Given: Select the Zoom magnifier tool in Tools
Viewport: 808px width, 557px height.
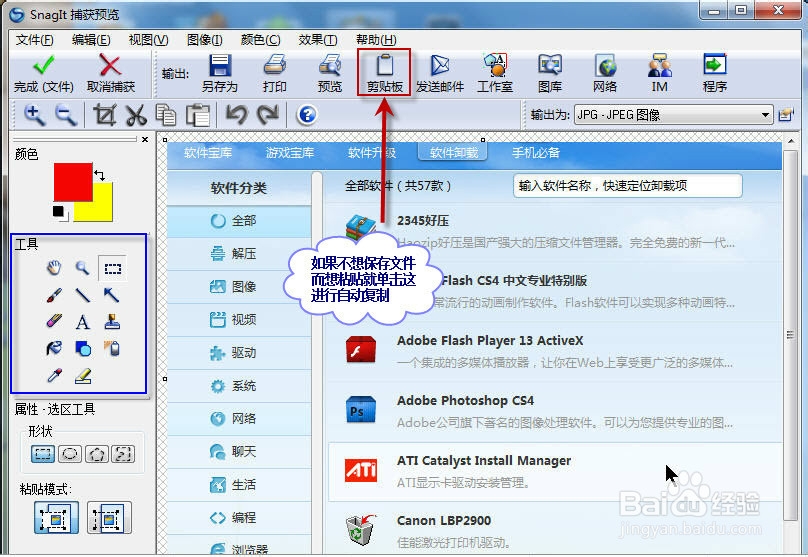Looking at the screenshot, I should point(82,267).
